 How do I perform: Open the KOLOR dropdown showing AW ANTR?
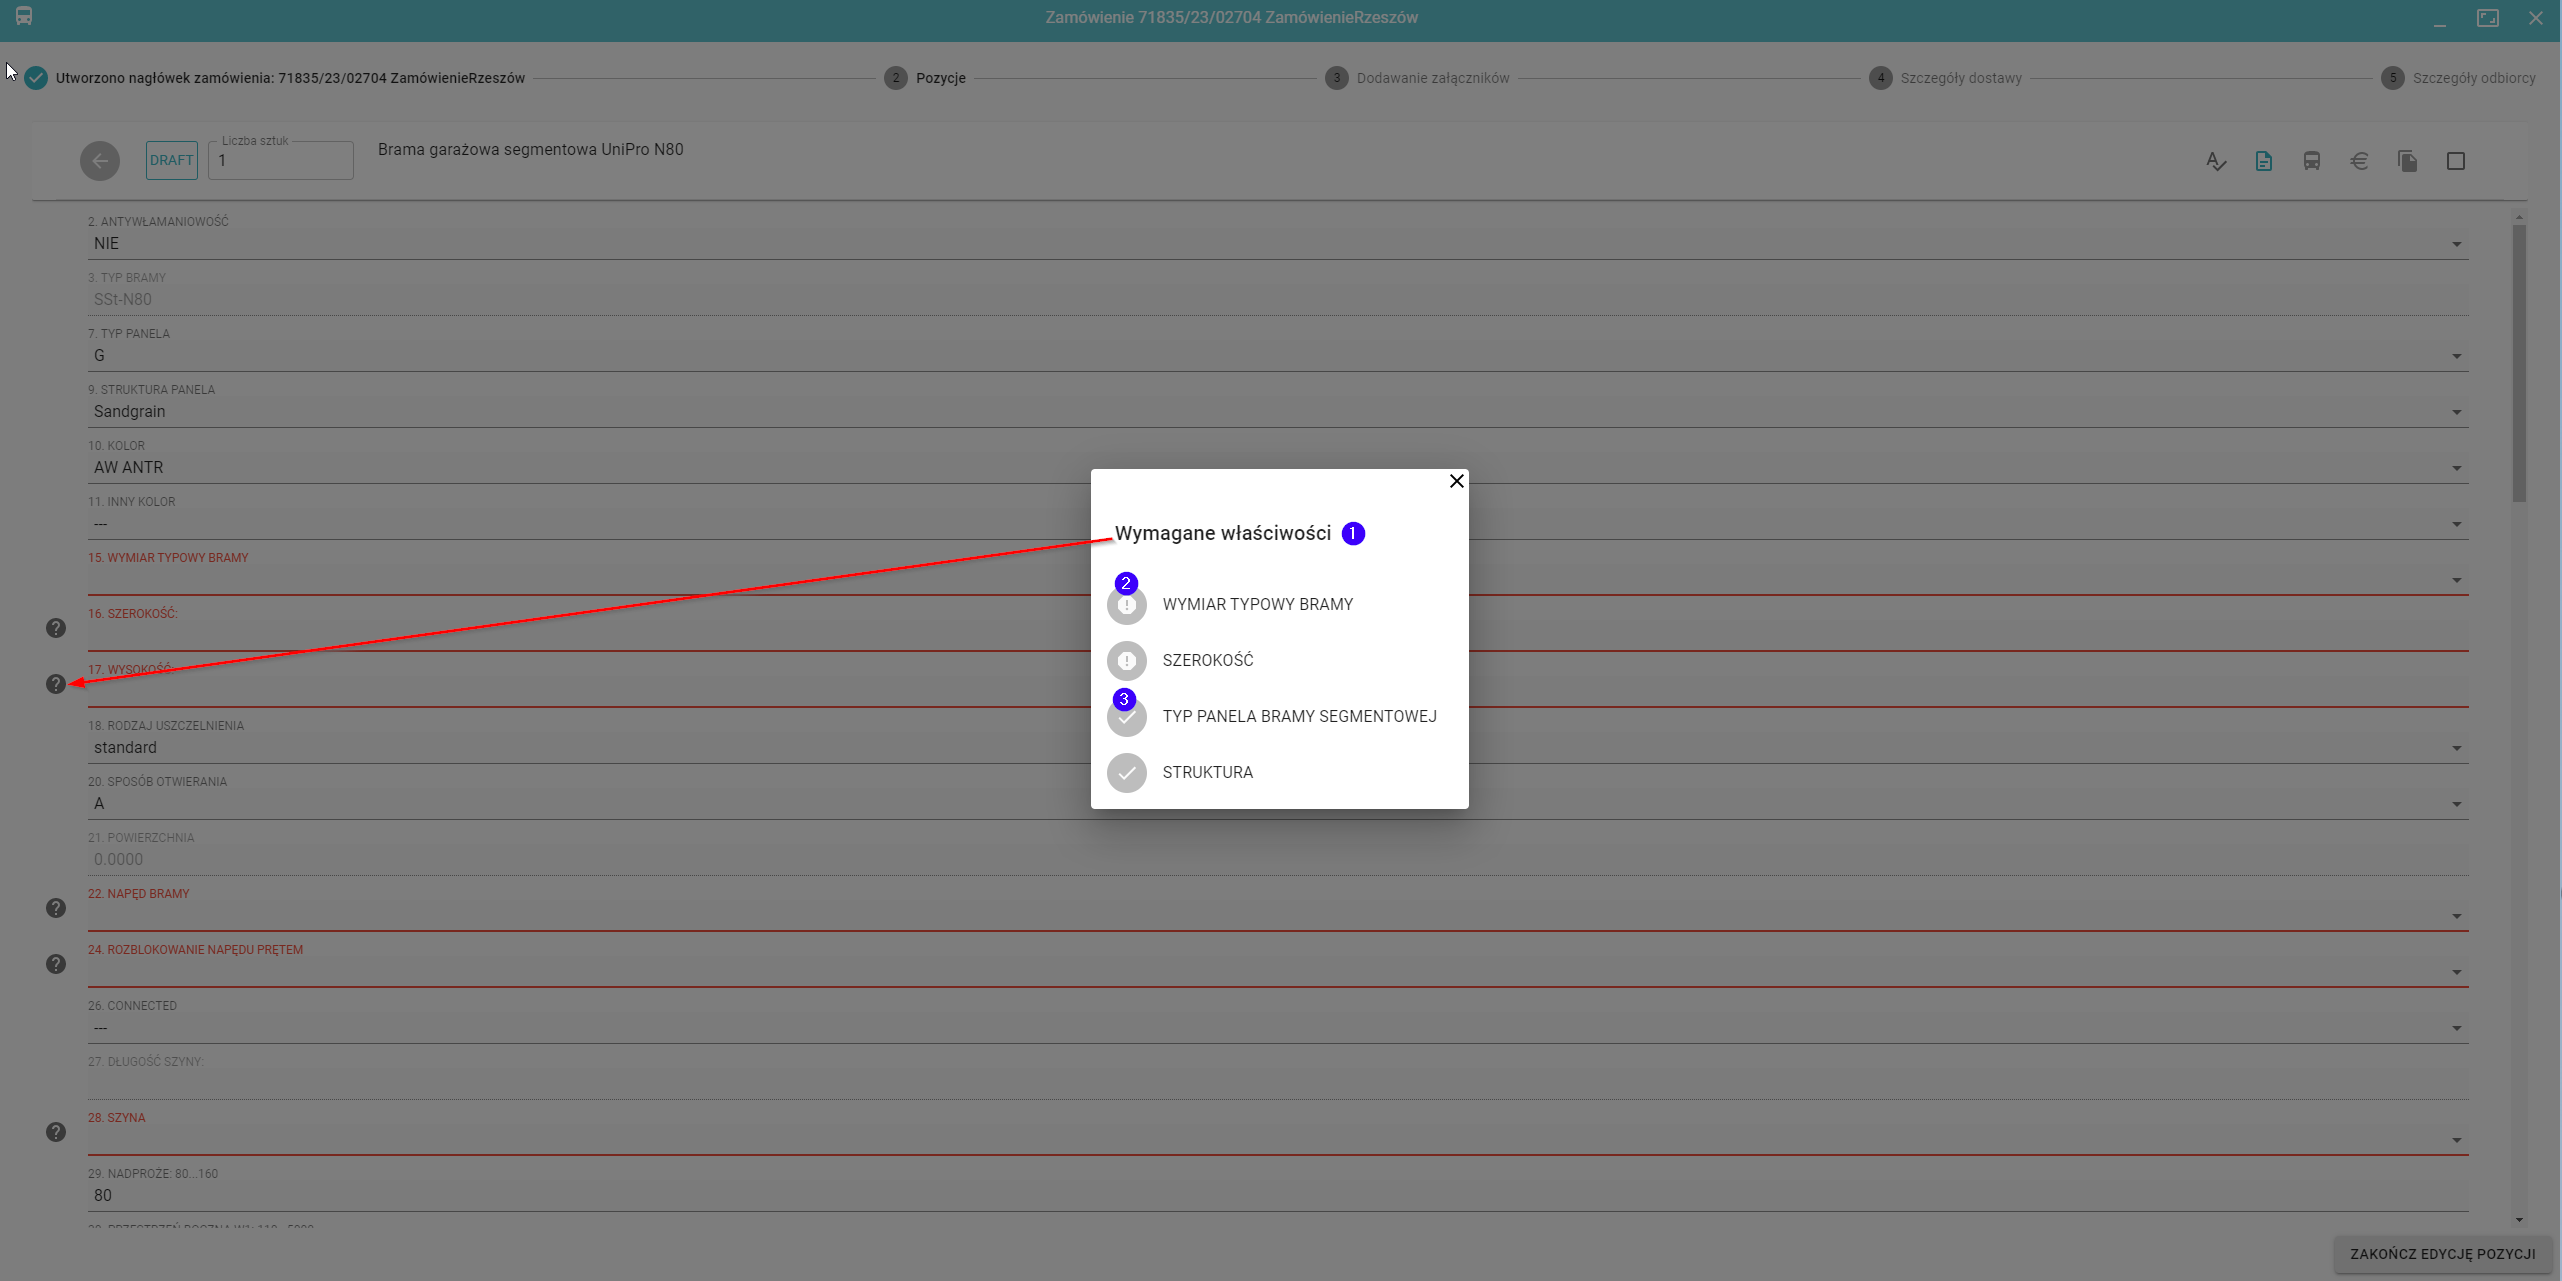tap(2456, 469)
